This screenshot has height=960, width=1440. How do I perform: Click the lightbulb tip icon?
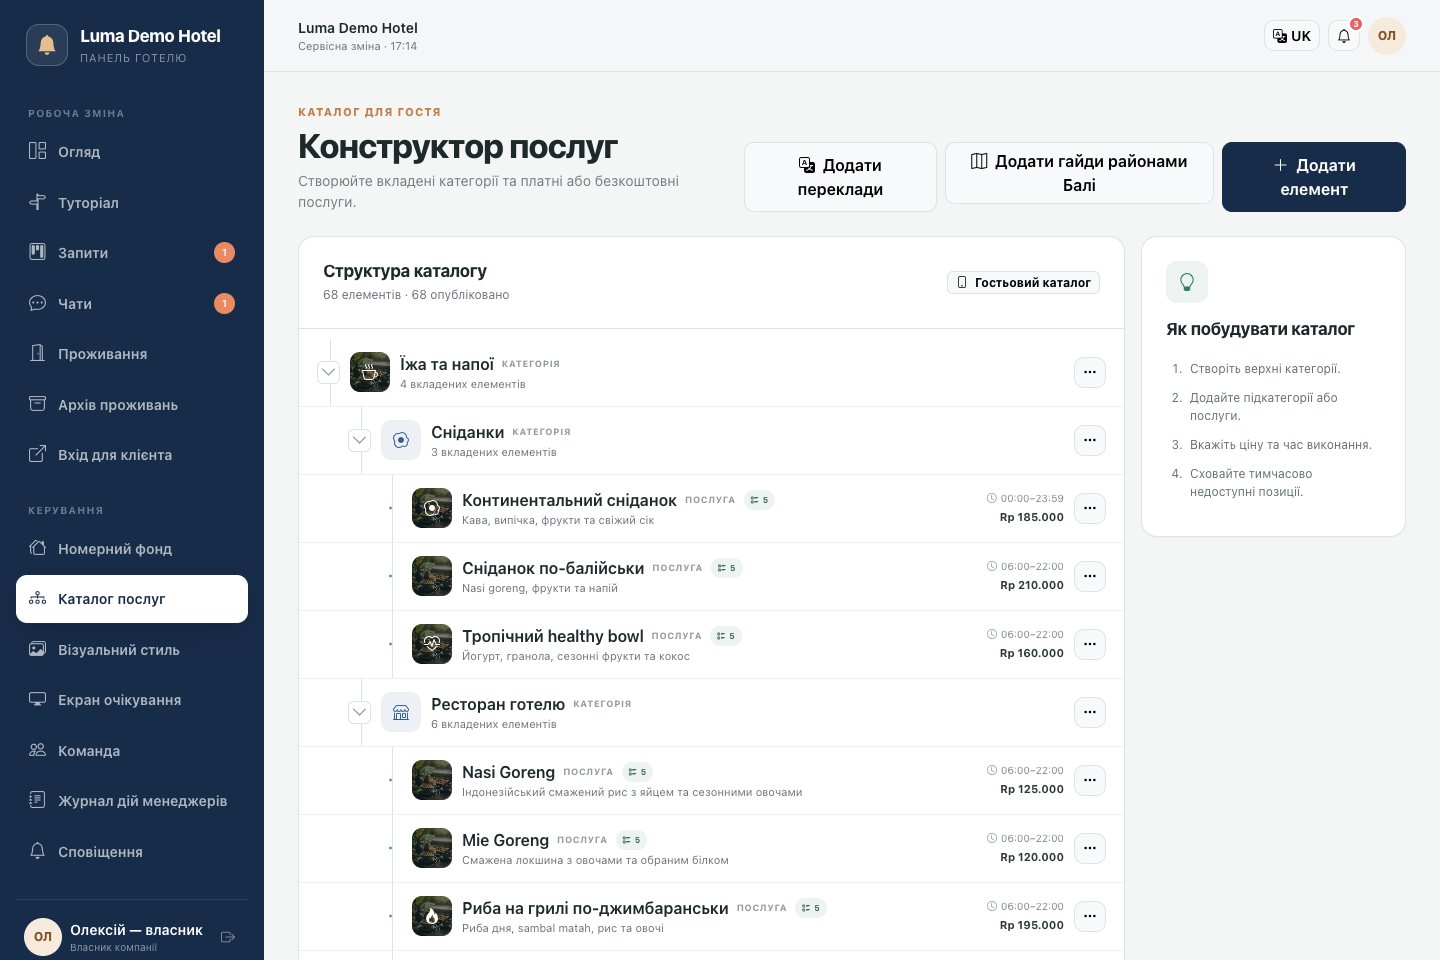coord(1187,282)
